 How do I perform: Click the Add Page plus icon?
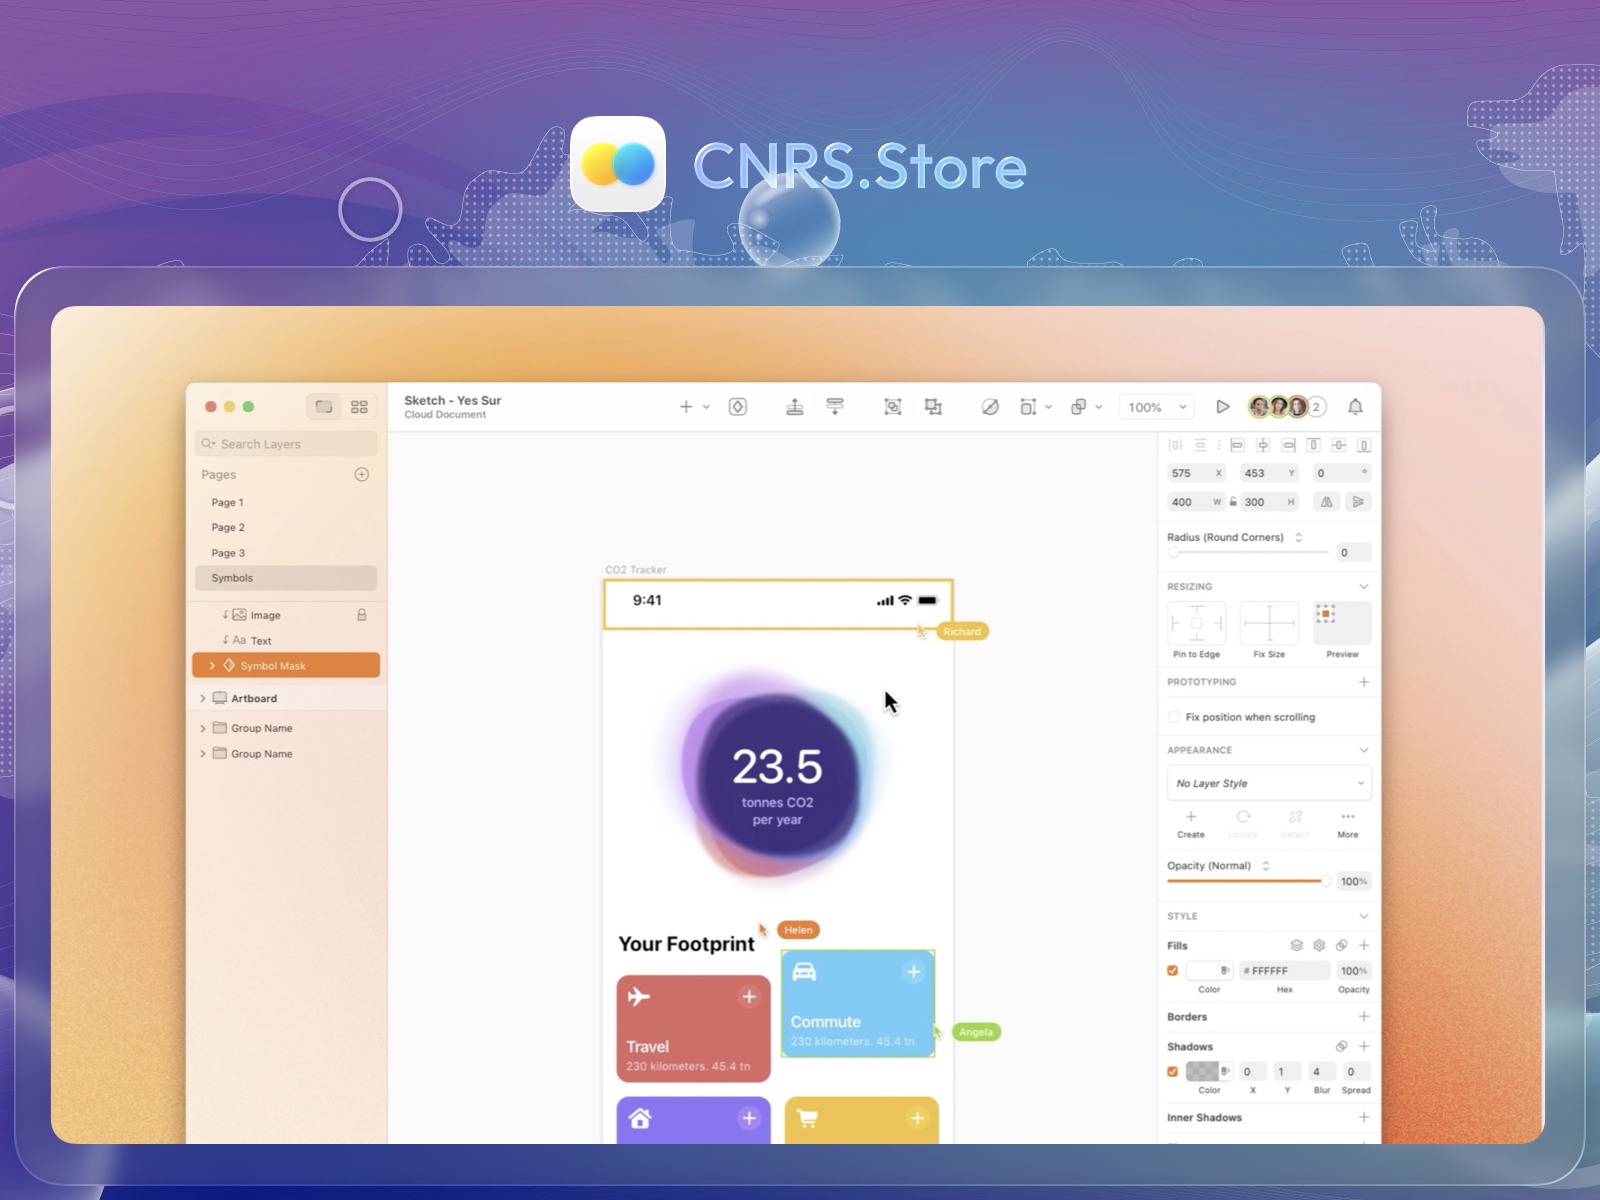coord(362,475)
